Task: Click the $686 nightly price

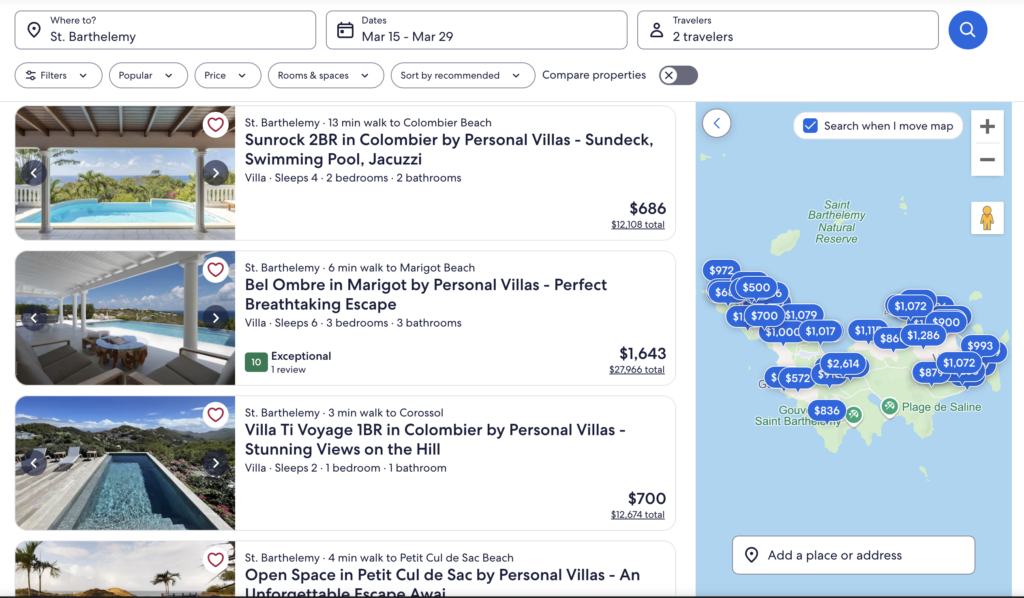Action: click(x=647, y=209)
